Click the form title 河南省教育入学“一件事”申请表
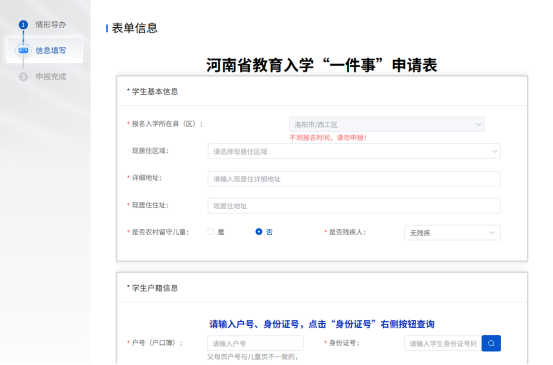Image resolution: width=553 pixels, height=365 pixels. point(322,66)
